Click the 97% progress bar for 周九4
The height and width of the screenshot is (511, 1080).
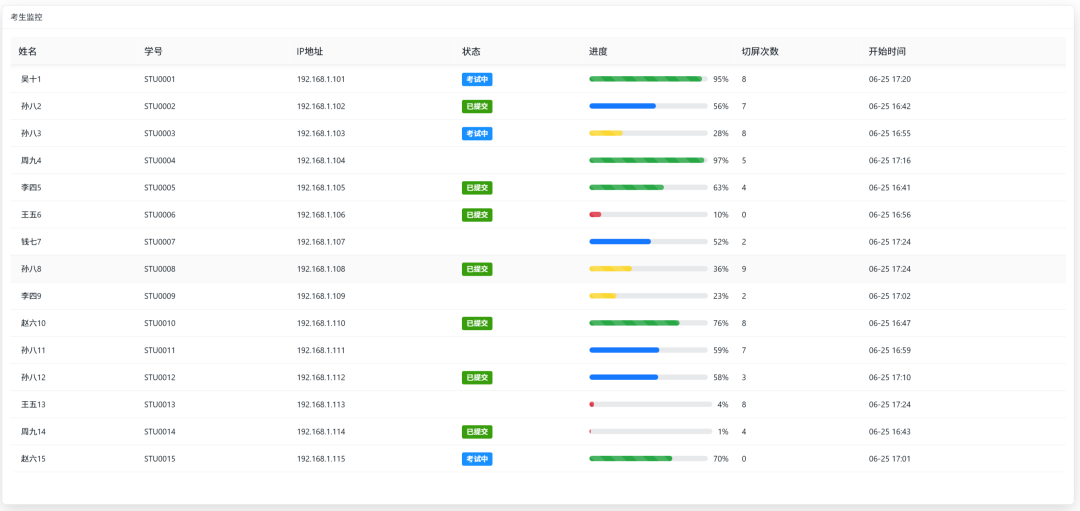[x=648, y=160]
